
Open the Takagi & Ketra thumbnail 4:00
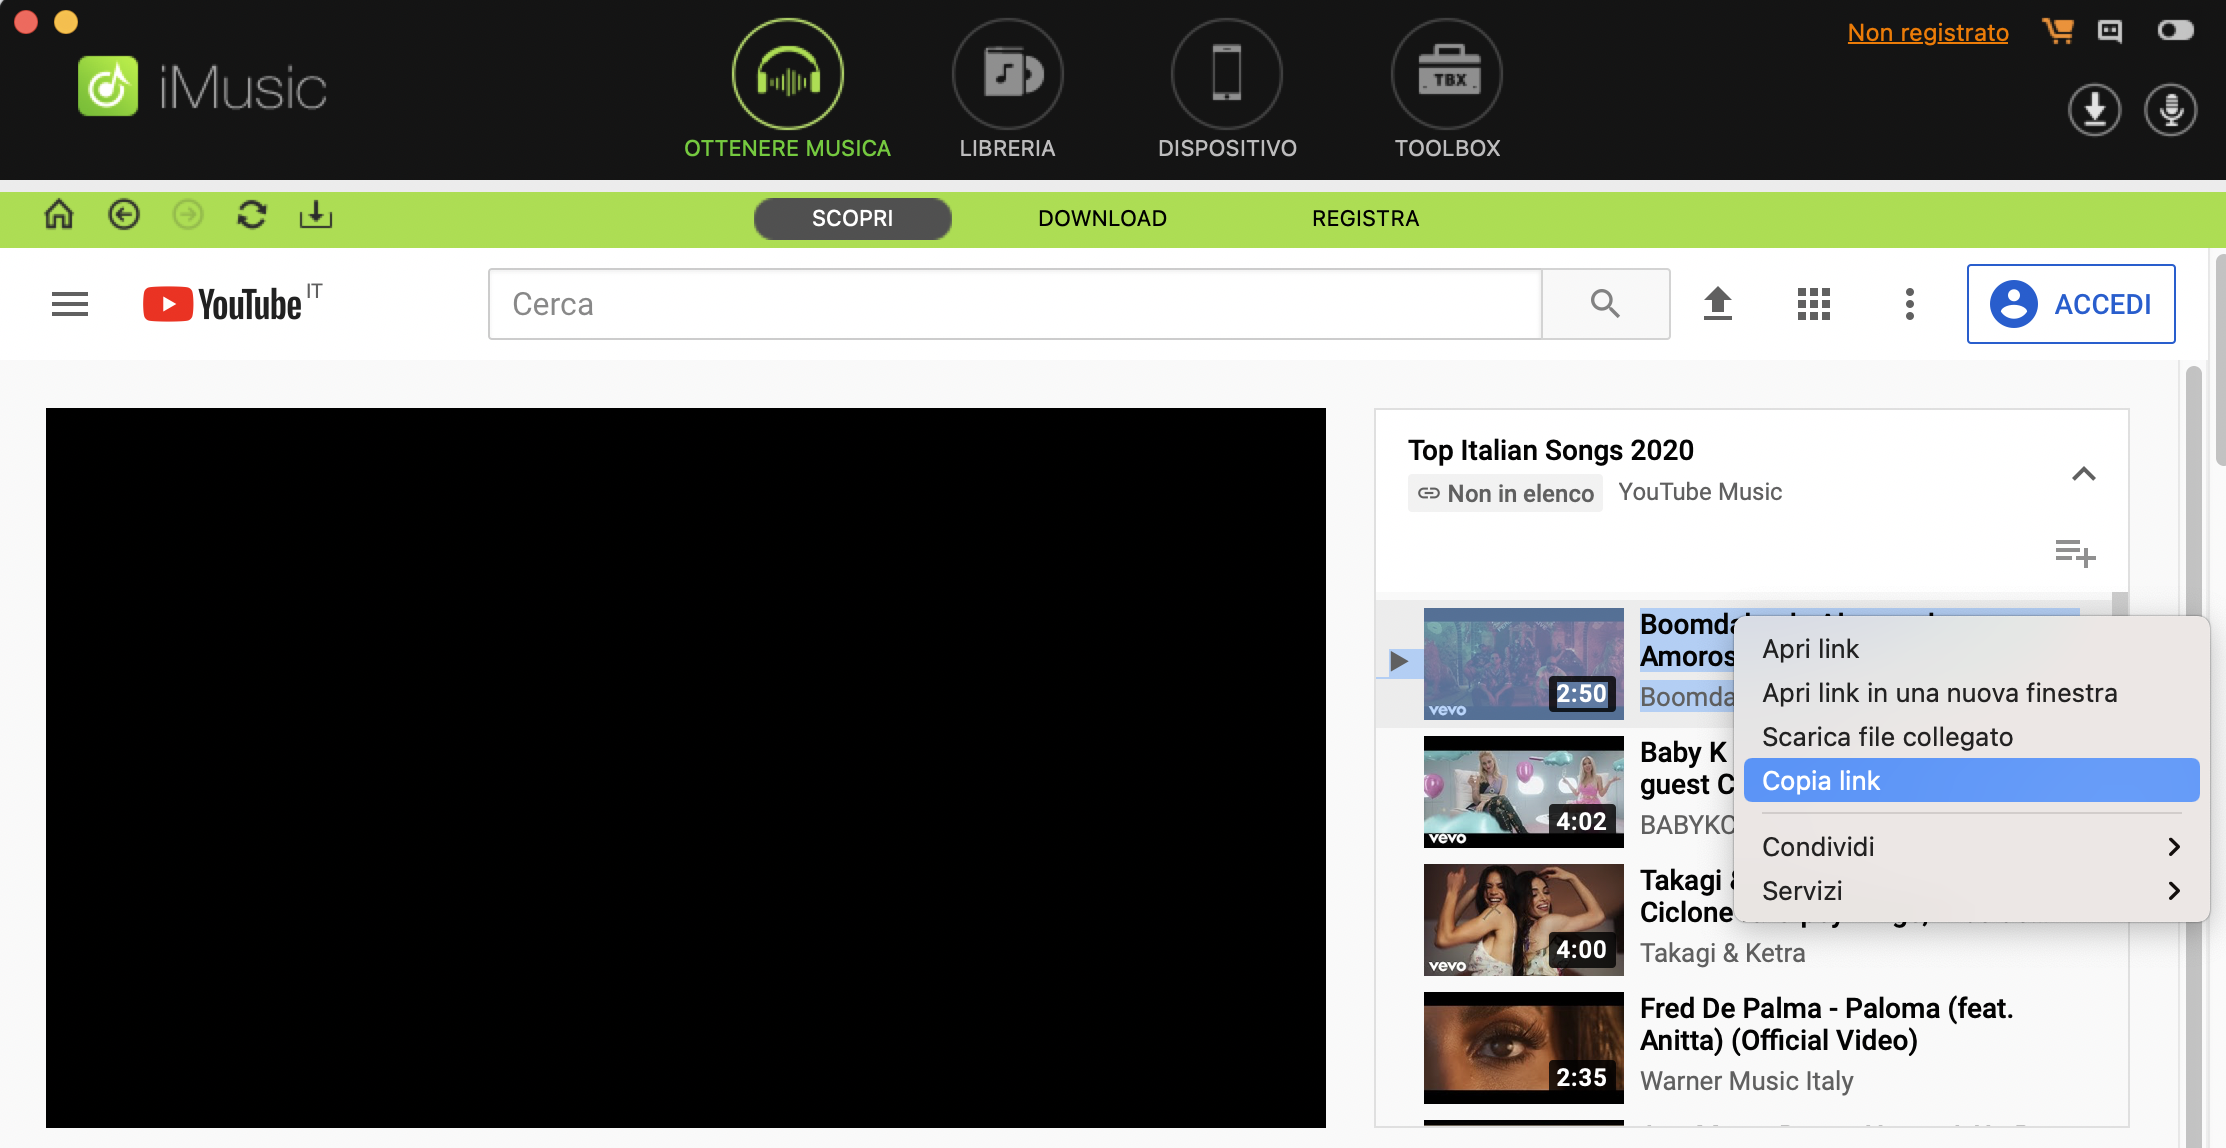pos(1524,920)
